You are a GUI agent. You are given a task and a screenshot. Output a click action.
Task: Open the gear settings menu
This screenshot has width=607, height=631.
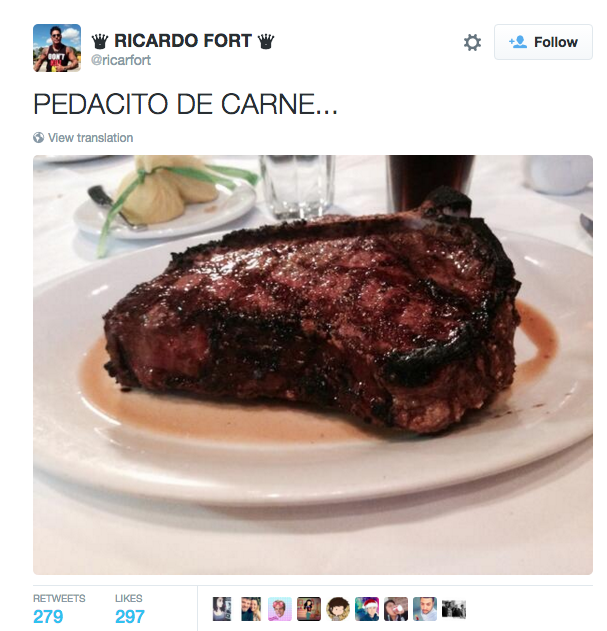tap(472, 42)
